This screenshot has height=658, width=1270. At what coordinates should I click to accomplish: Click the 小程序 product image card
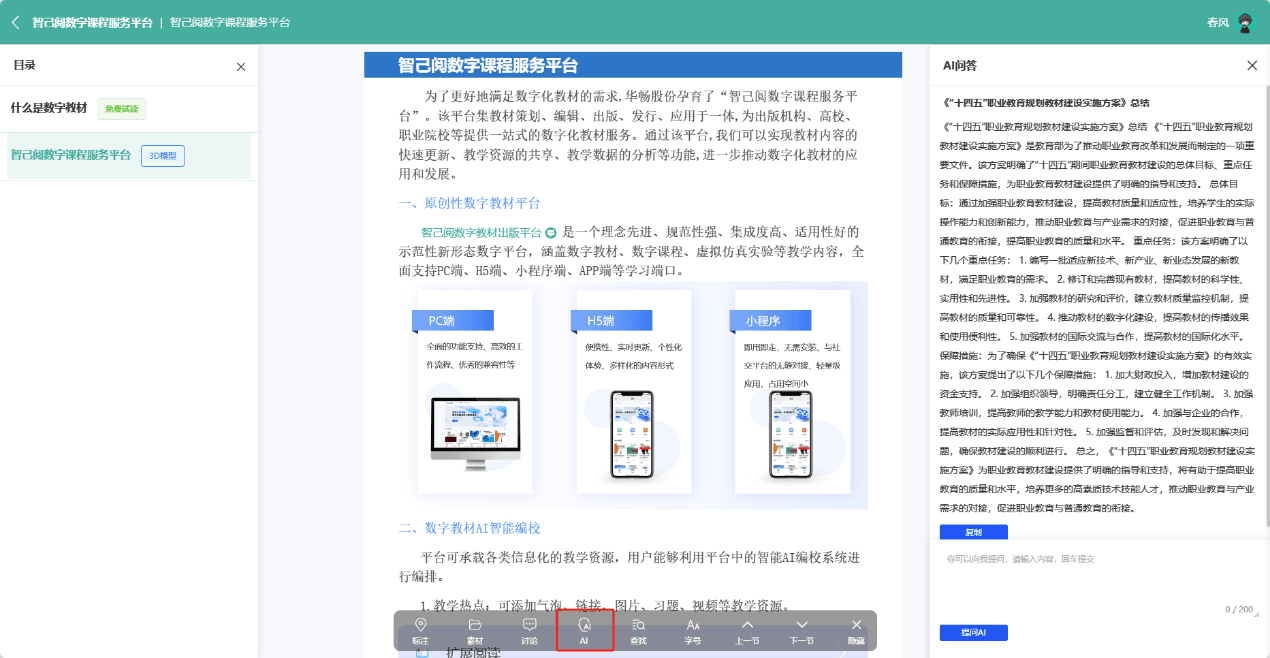[792, 392]
